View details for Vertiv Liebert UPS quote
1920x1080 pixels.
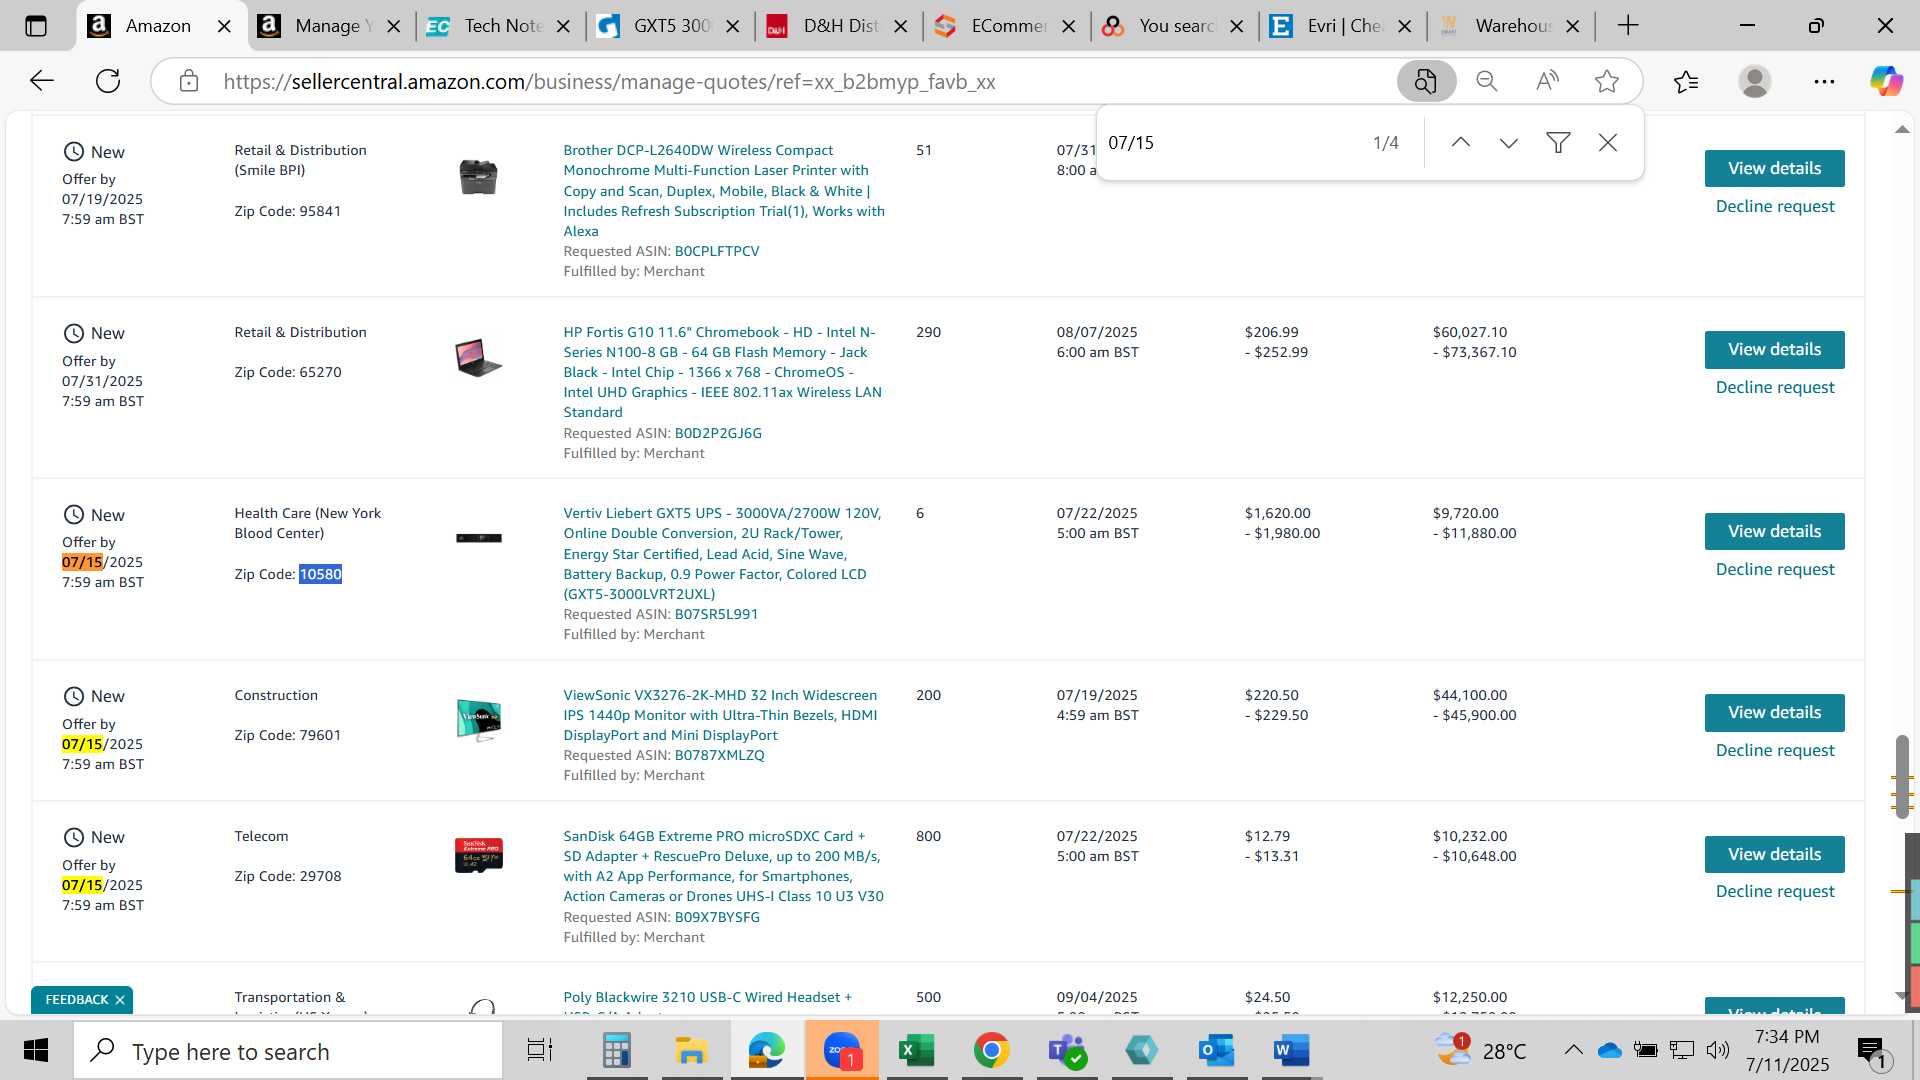1774,531
